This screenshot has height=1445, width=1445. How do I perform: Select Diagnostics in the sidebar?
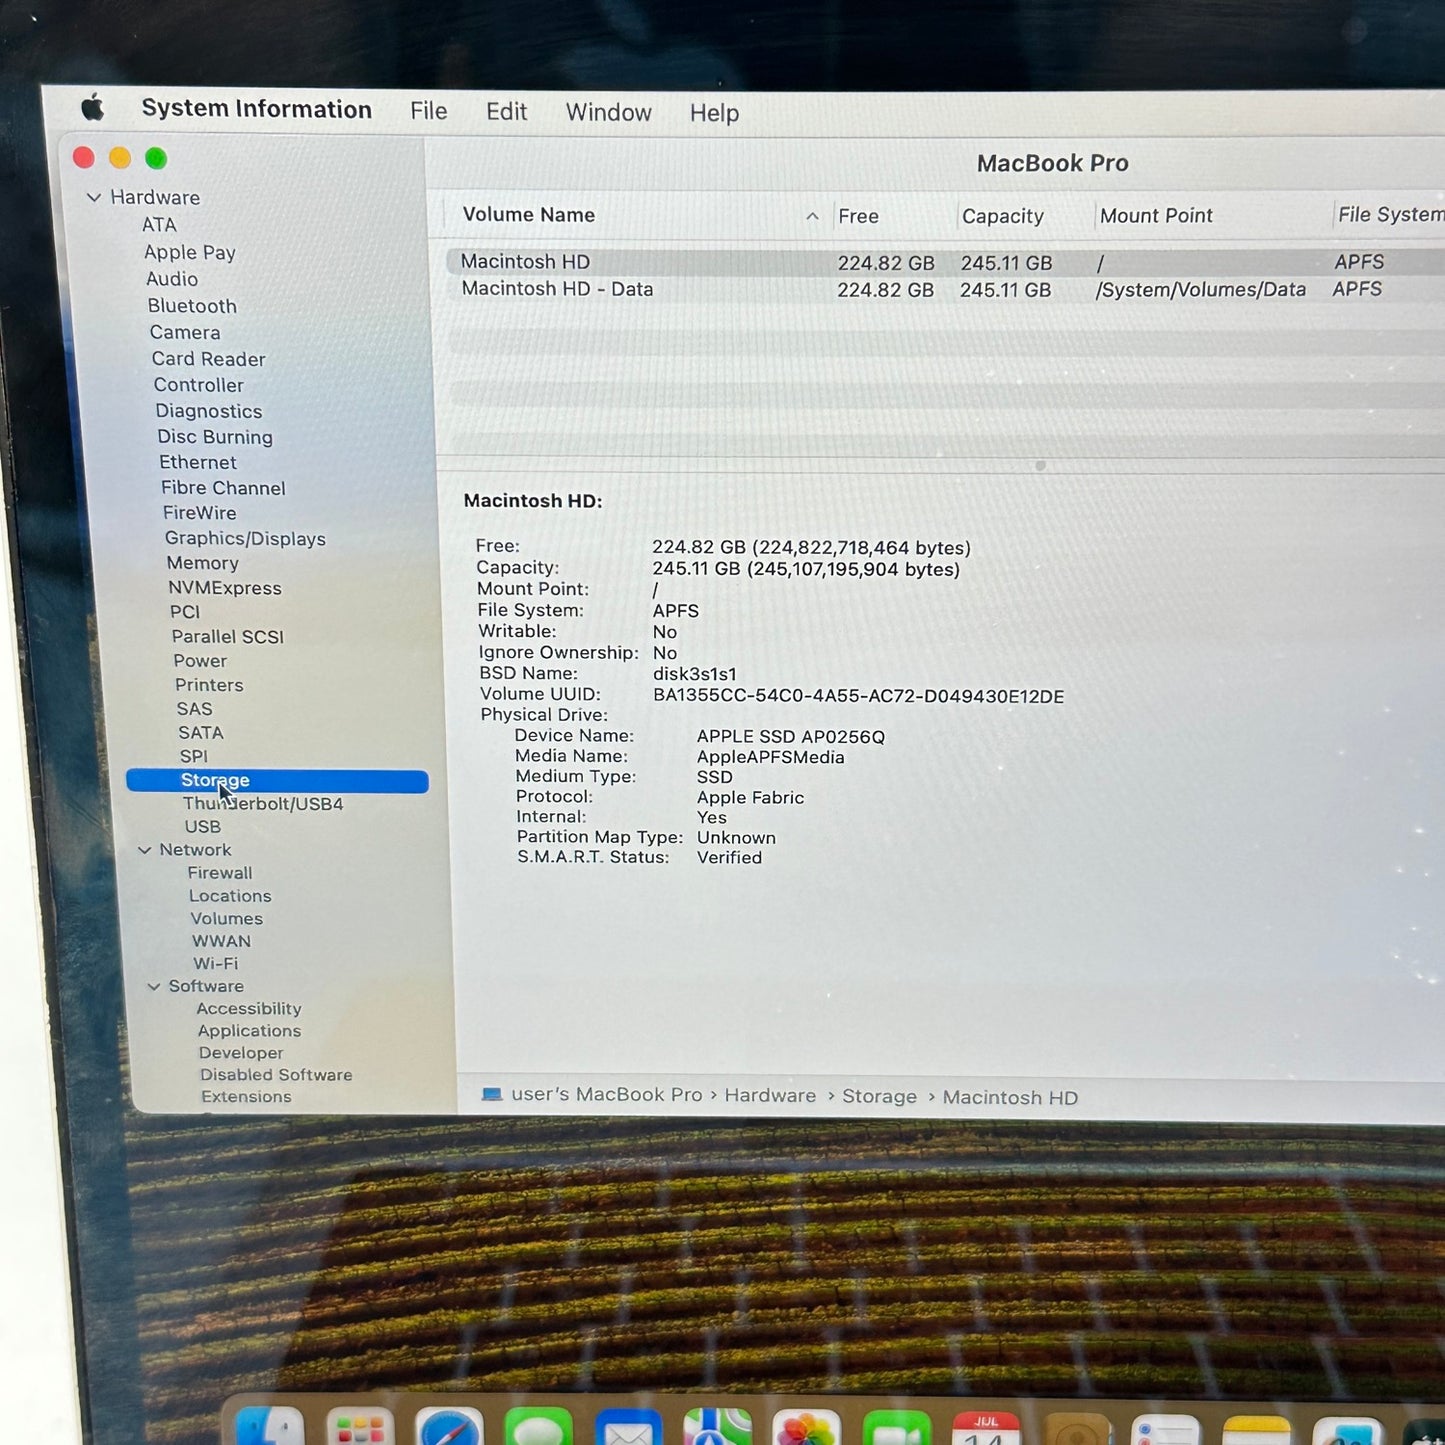tap(208, 411)
